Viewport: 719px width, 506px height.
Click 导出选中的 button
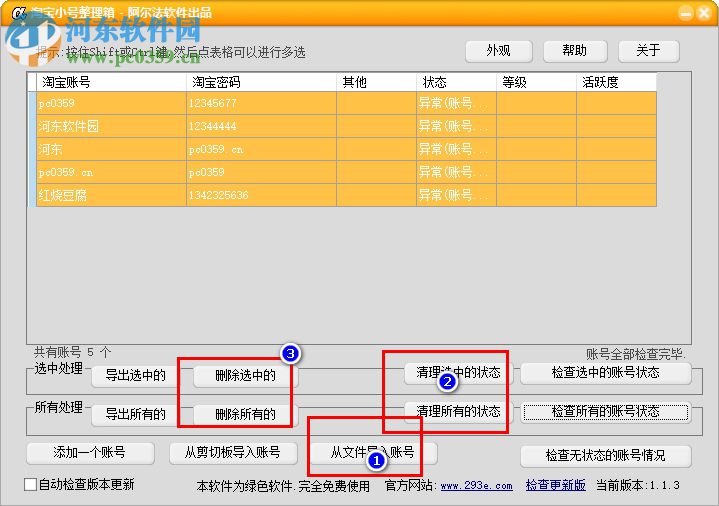pos(136,375)
